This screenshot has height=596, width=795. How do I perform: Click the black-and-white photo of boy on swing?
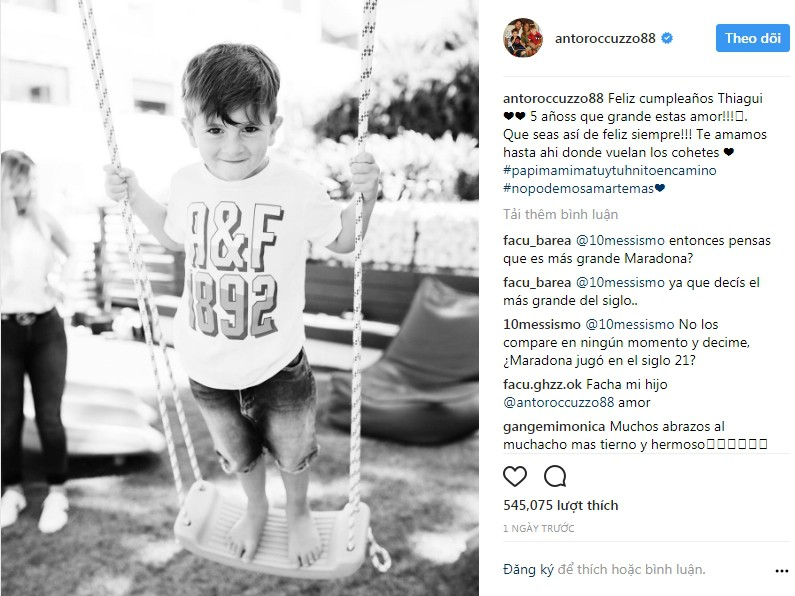pos(240,298)
